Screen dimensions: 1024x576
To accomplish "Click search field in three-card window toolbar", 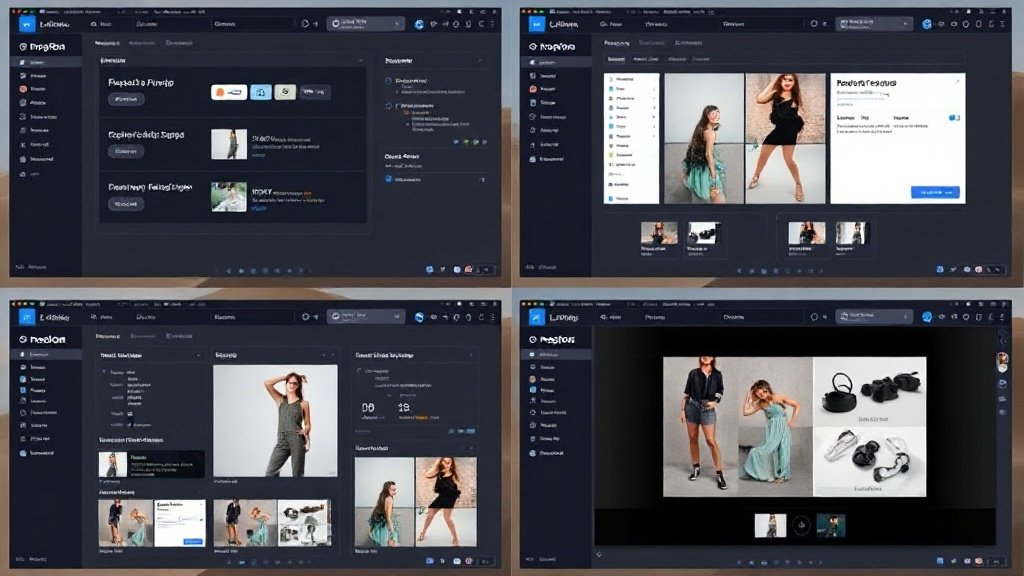I will (252, 24).
